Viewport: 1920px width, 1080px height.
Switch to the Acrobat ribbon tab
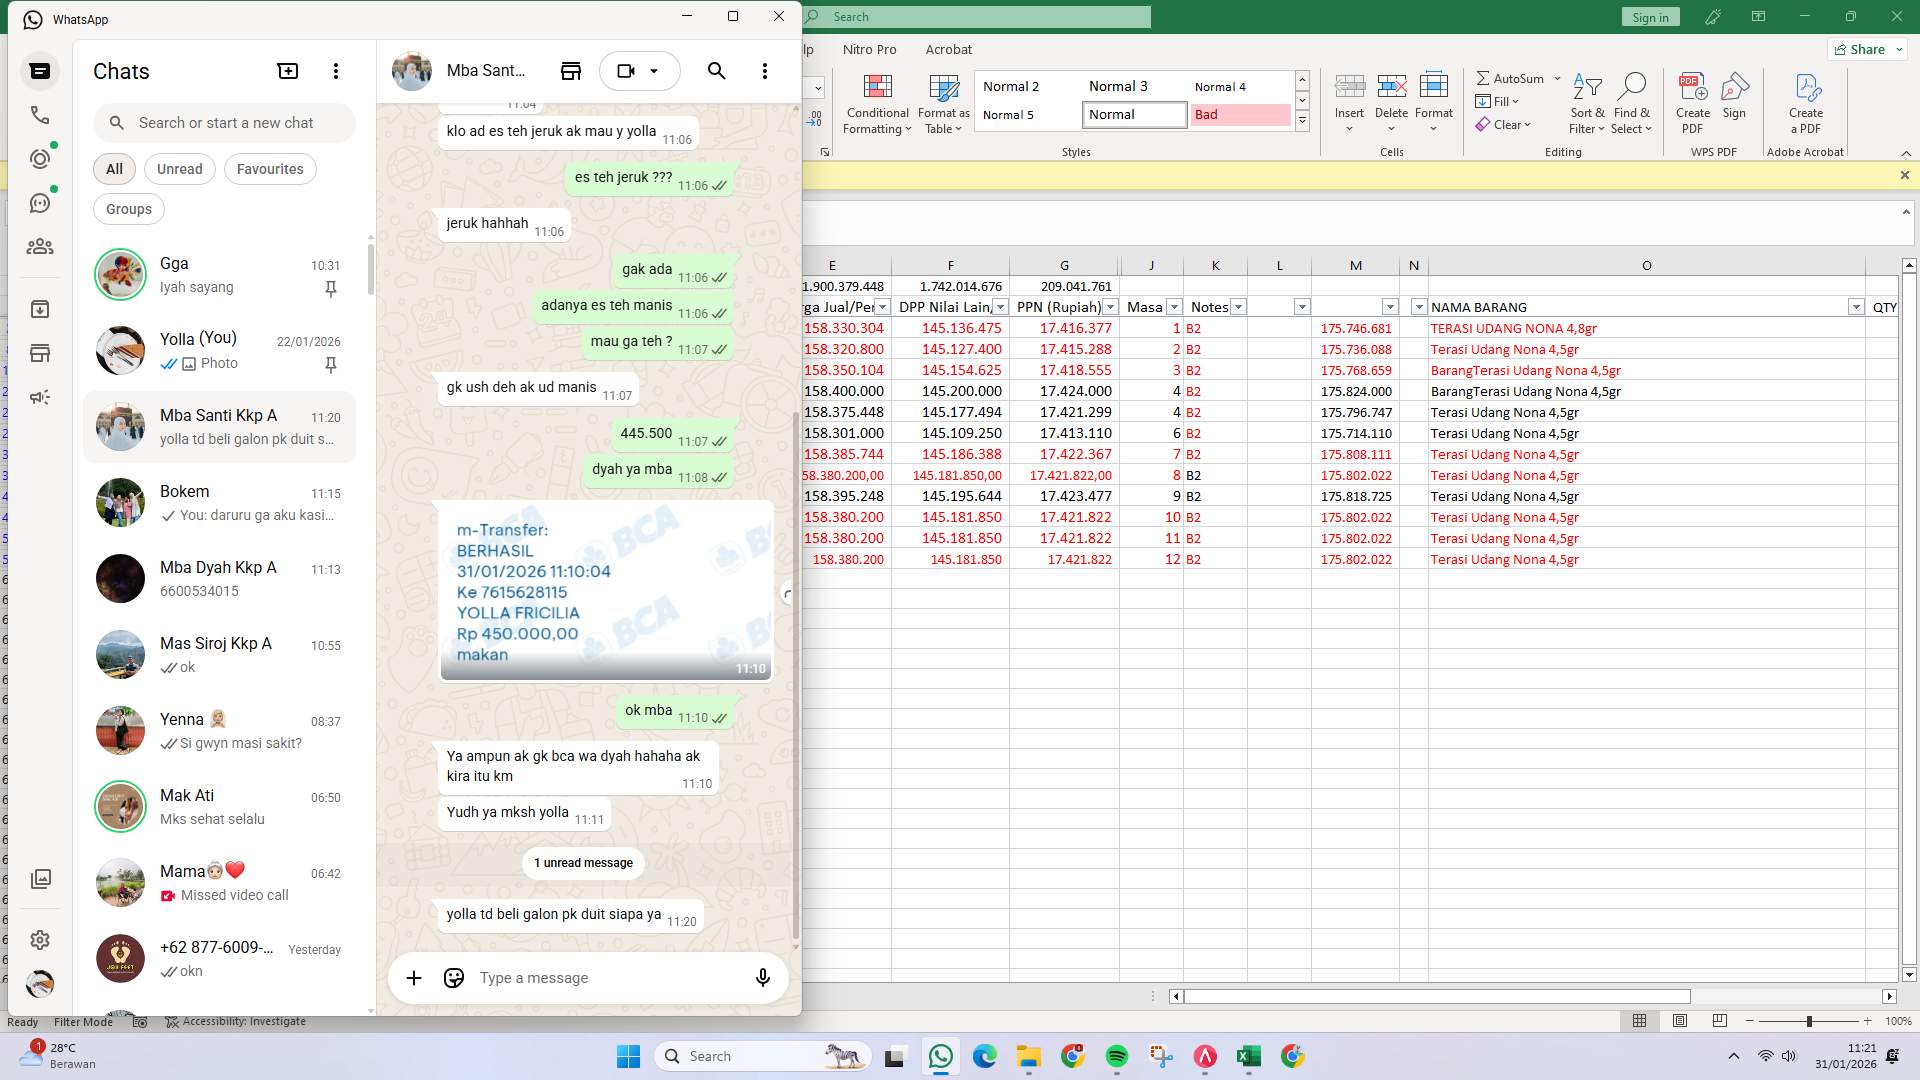[x=948, y=49]
